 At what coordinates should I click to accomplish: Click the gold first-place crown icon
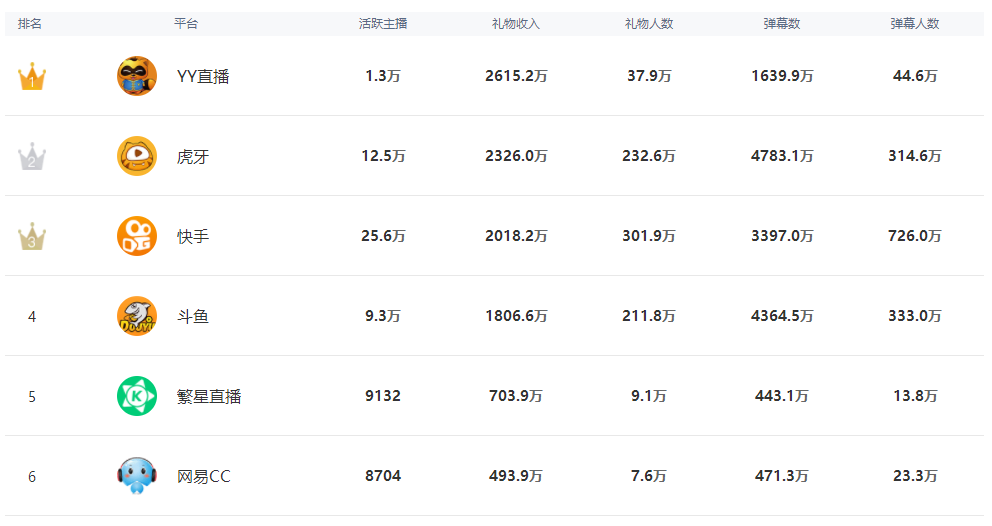[x=32, y=76]
